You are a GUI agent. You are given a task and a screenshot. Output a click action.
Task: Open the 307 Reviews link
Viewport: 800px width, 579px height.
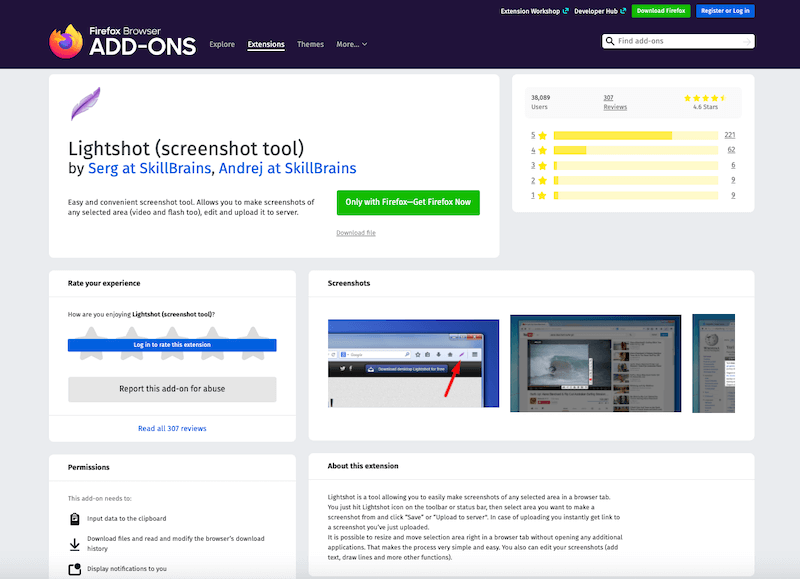click(615, 102)
